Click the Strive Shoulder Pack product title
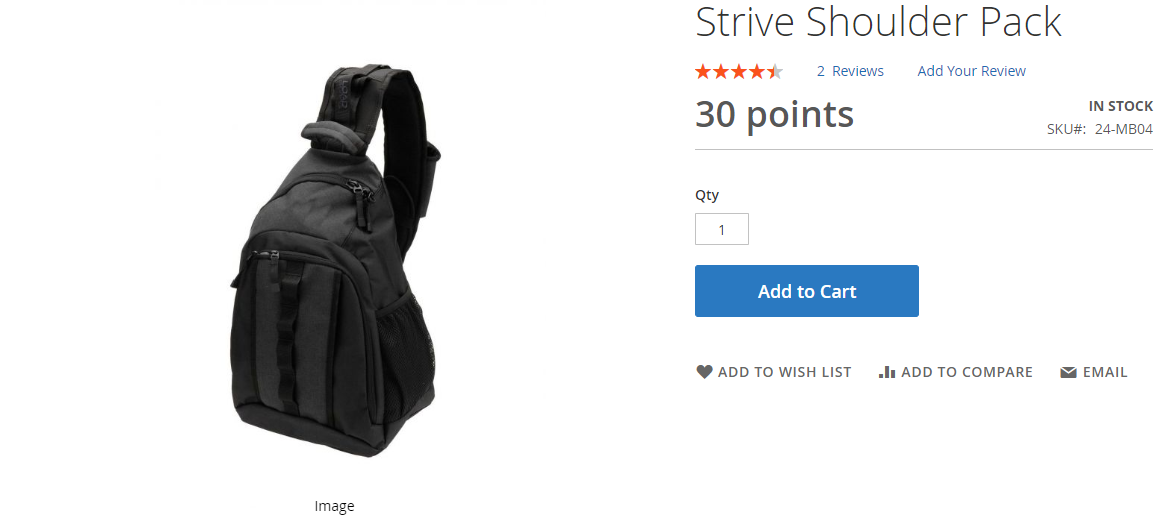The height and width of the screenshot is (516, 1159). click(878, 22)
